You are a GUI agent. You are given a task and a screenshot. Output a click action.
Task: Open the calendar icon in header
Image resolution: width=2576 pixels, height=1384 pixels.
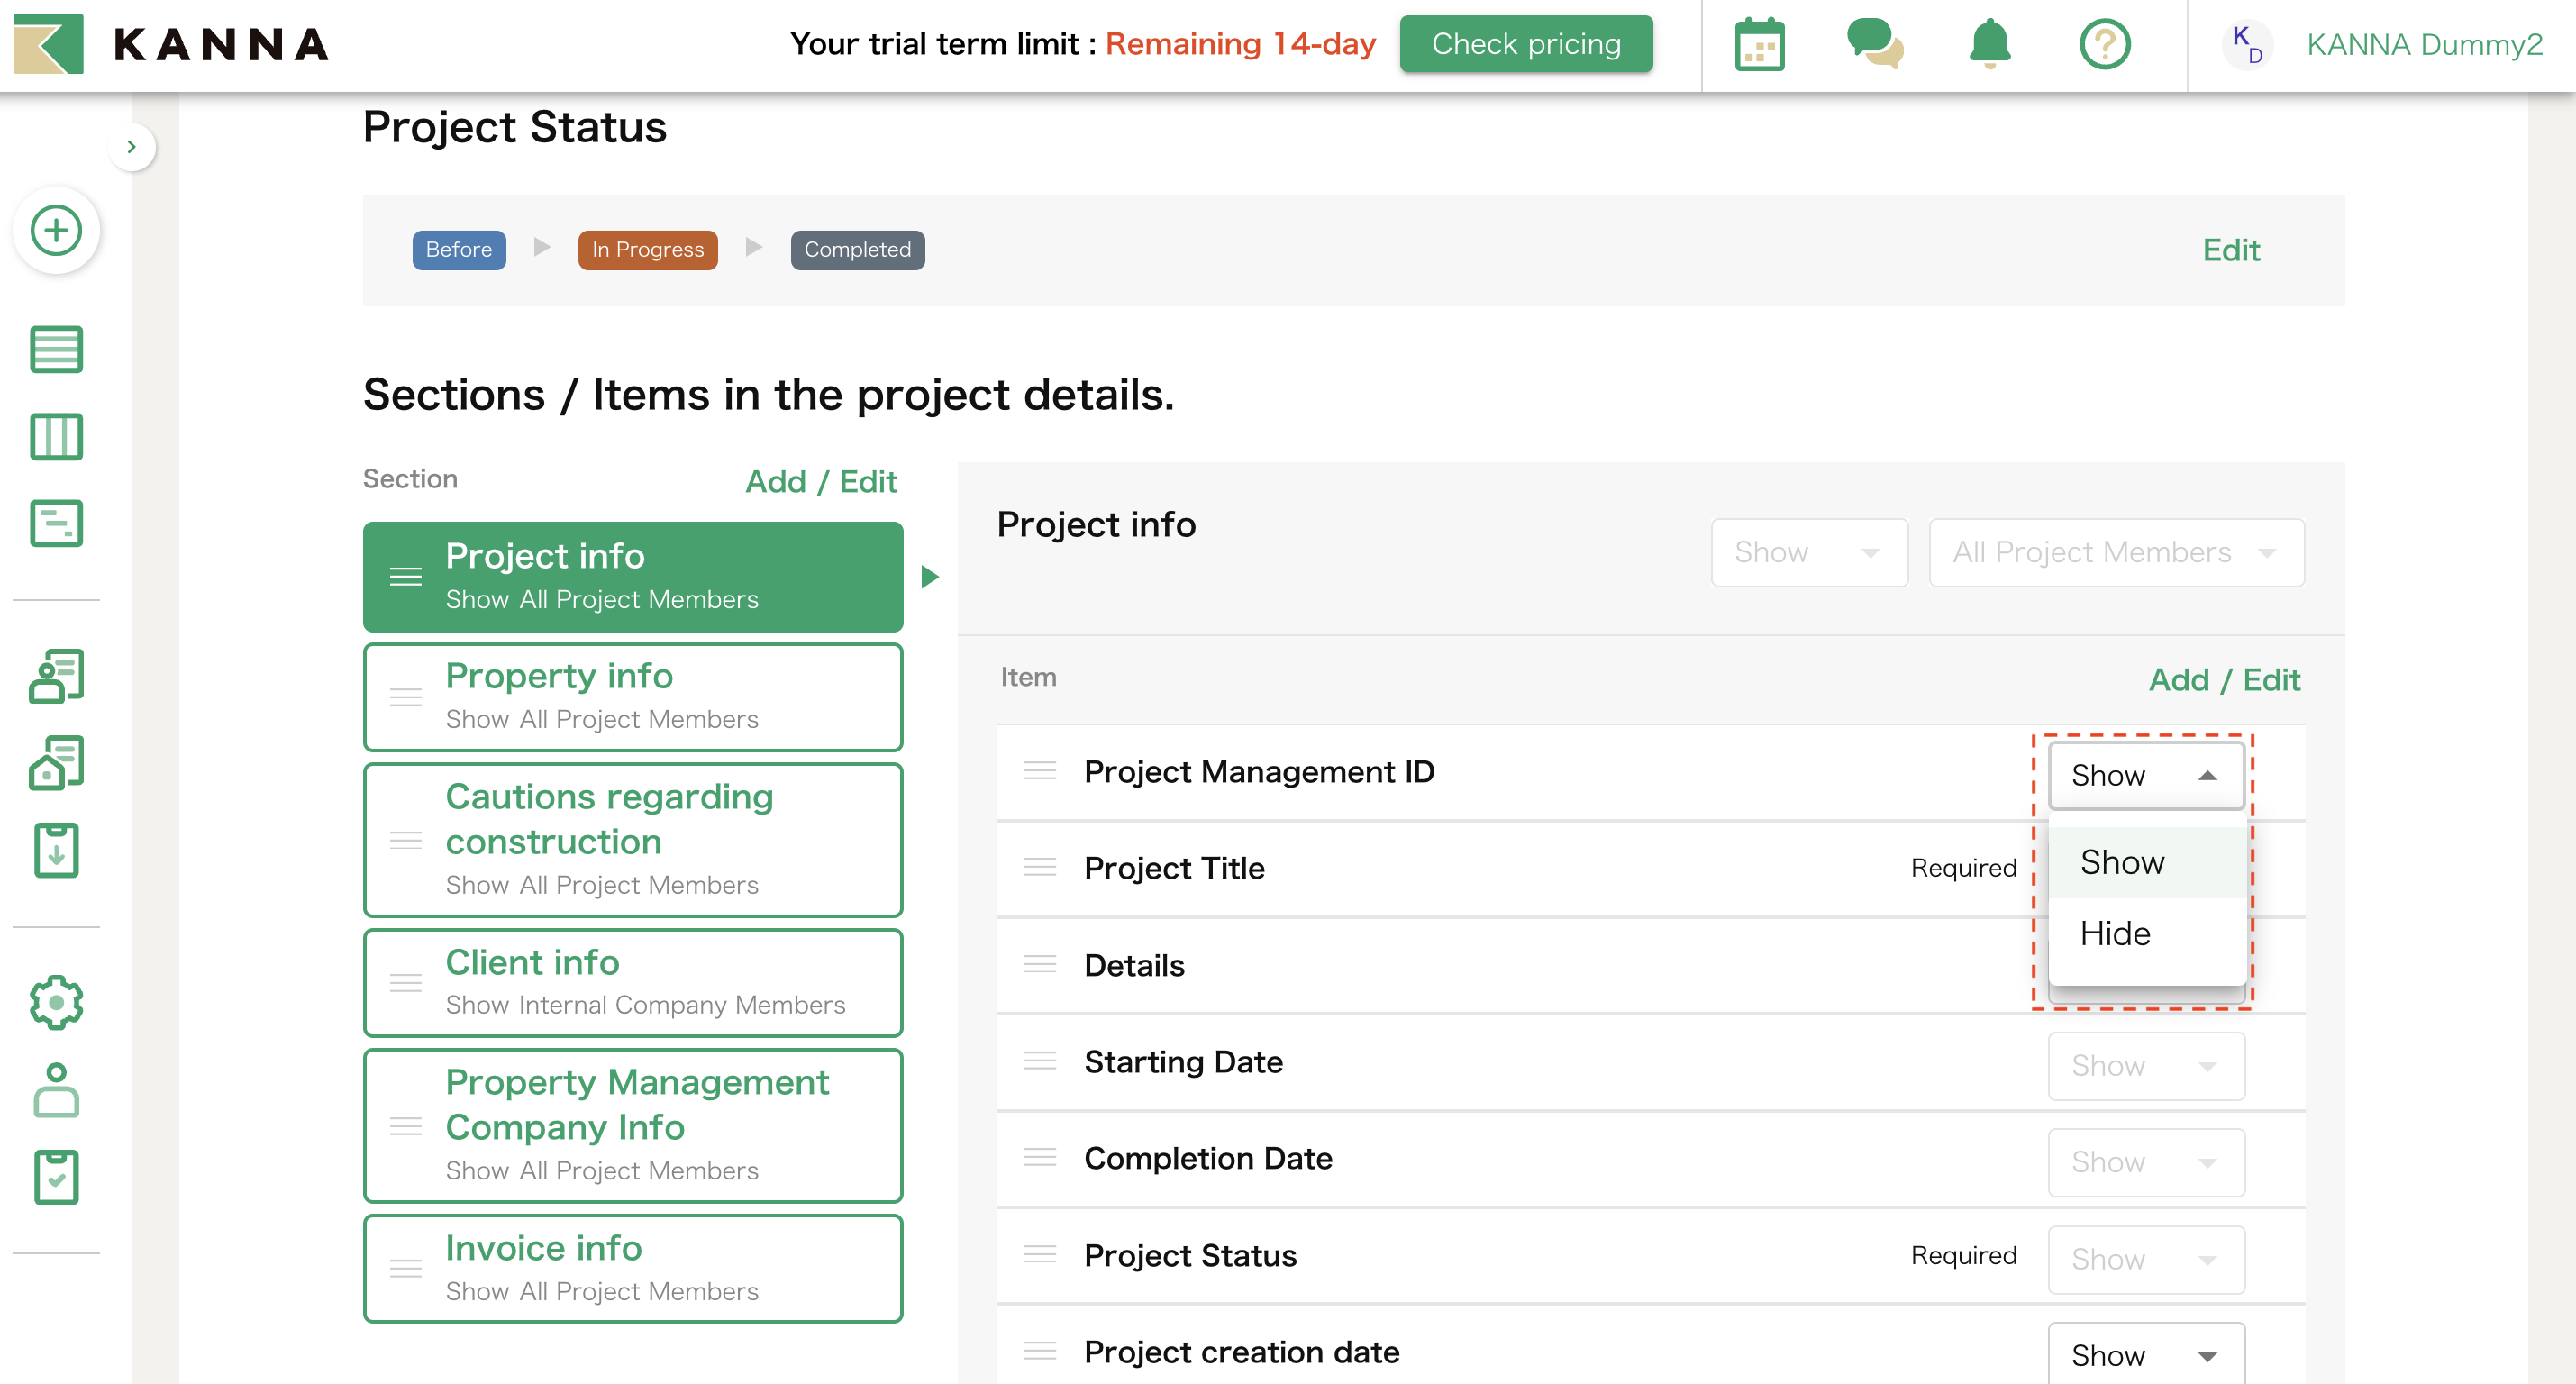coord(1759,45)
